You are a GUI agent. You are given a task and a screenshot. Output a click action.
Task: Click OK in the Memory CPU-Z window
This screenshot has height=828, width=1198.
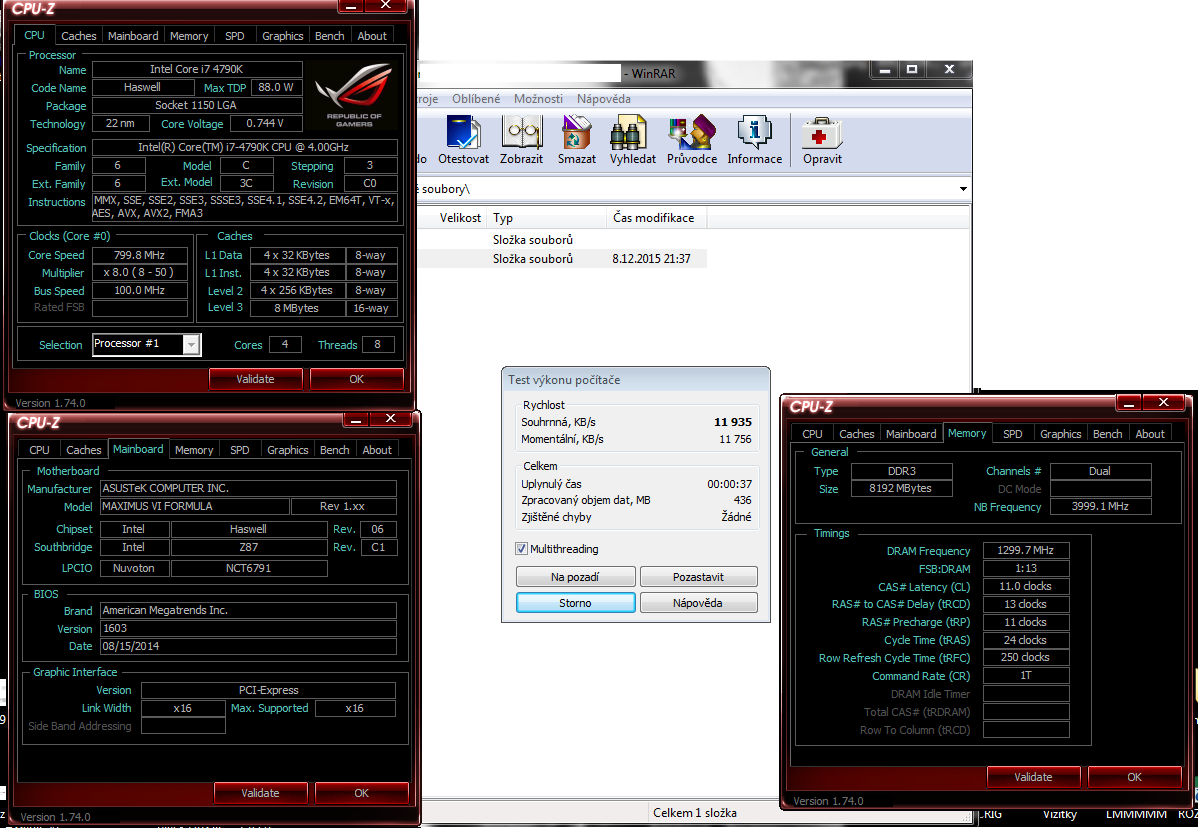click(x=1135, y=777)
